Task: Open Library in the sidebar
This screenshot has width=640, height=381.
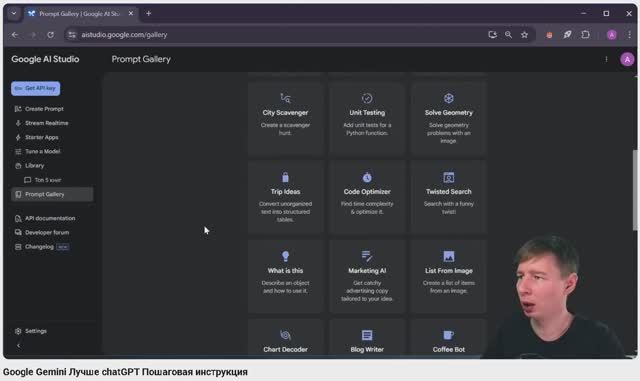Action: point(34,166)
